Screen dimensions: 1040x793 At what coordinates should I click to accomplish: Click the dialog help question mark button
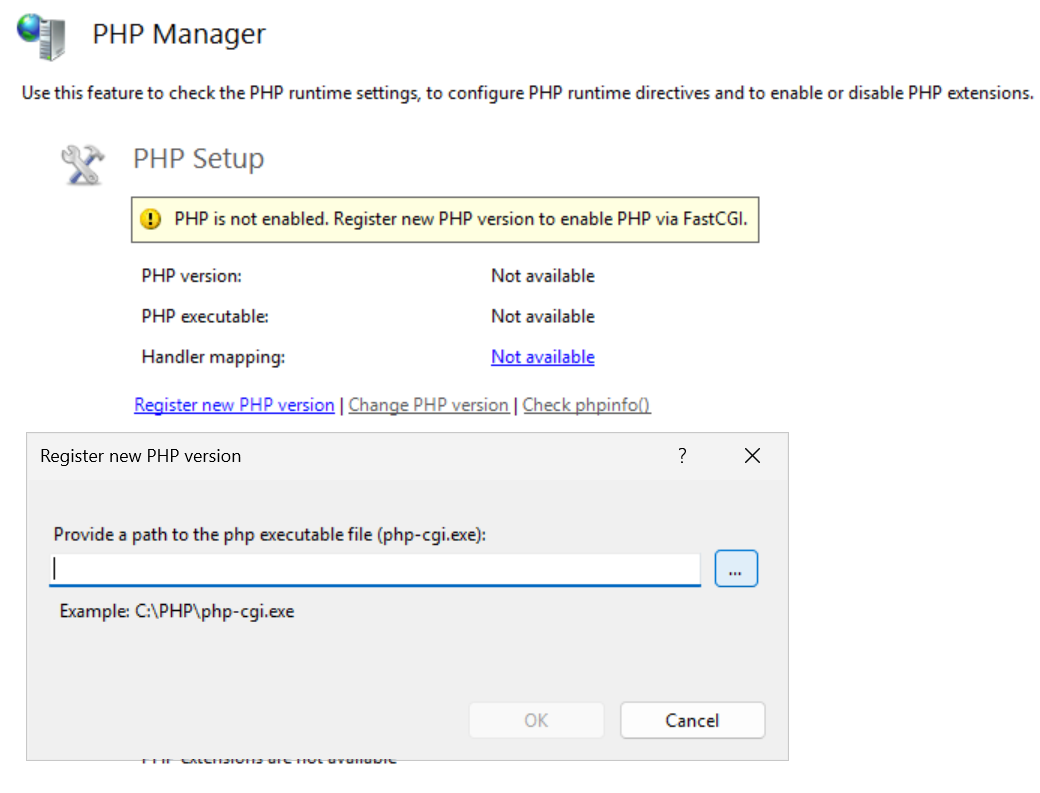pyautogui.click(x=682, y=456)
